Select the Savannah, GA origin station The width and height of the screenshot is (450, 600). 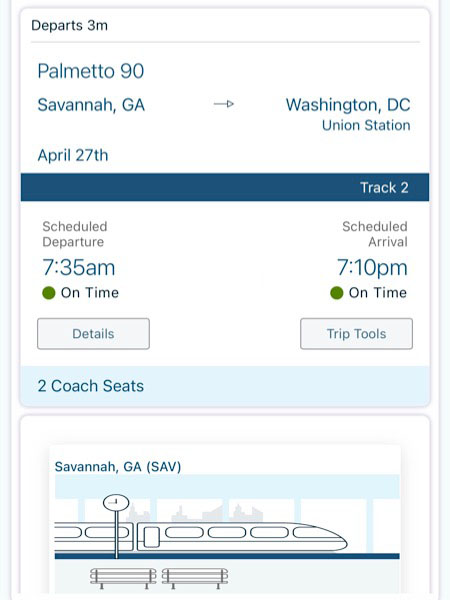pos(91,105)
